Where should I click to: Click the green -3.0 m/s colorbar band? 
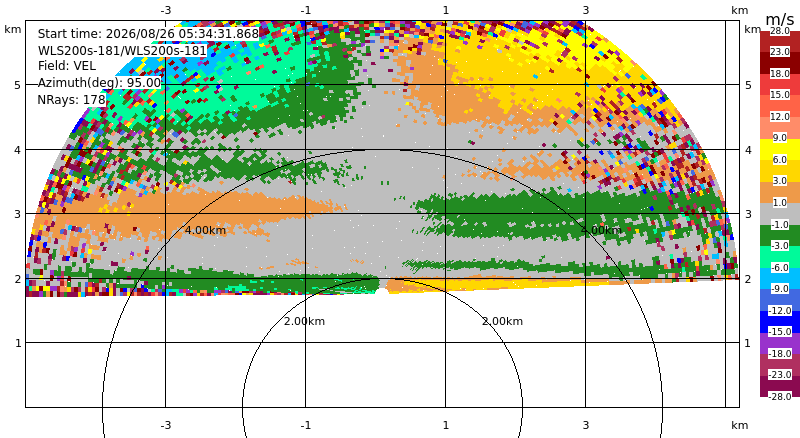pyautogui.click(x=780, y=235)
